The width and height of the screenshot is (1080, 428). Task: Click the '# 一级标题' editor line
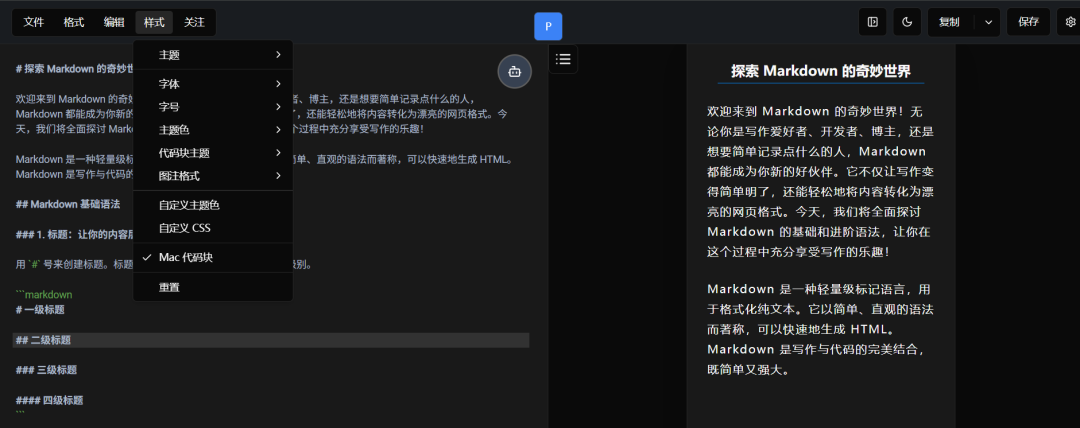40,310
